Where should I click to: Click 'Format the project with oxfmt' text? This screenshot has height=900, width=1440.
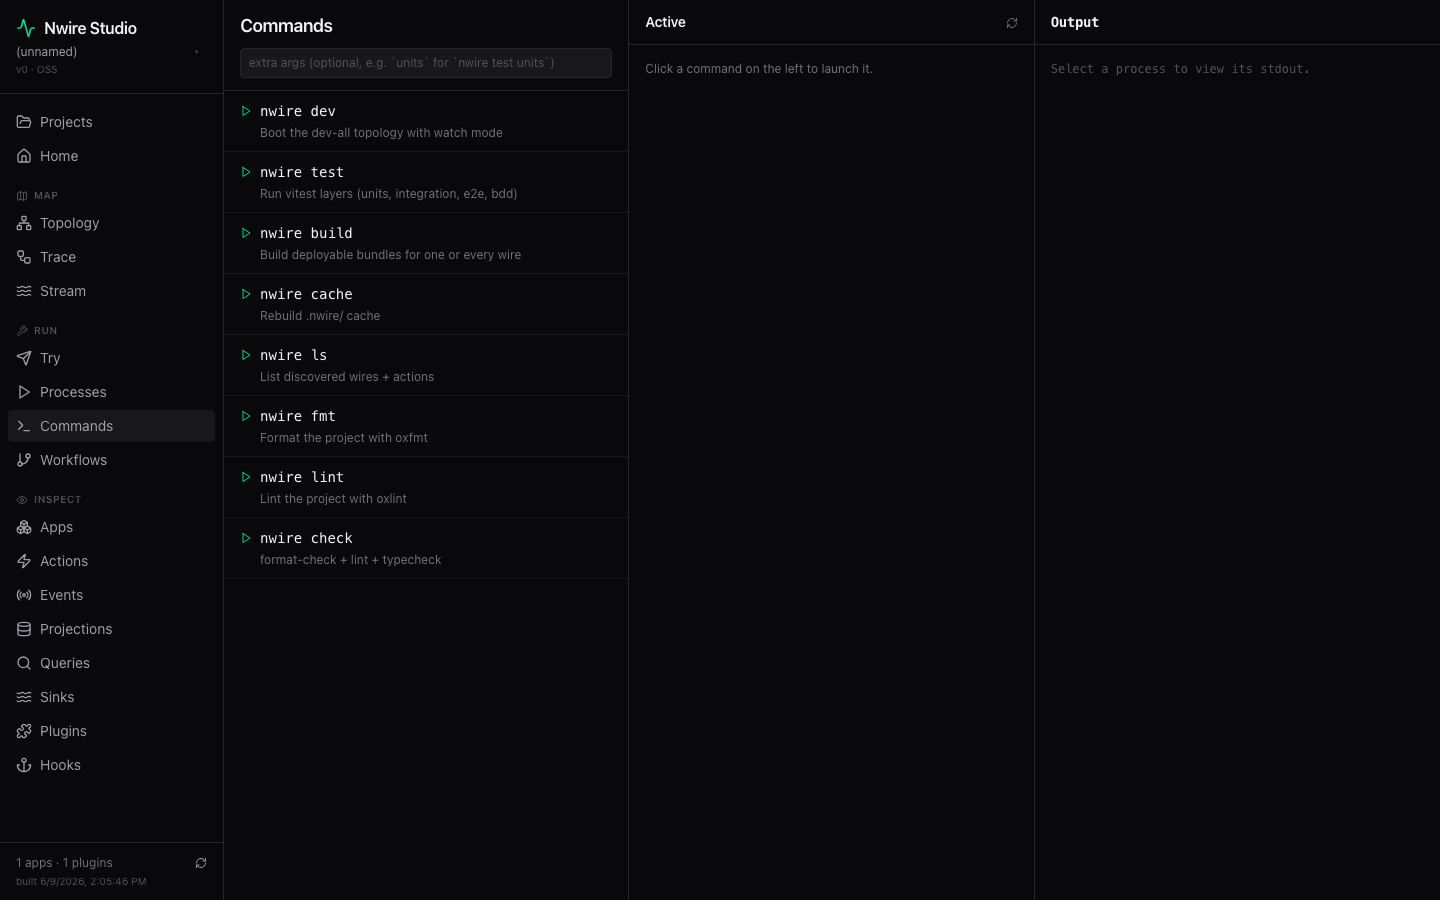pos(344,438)
